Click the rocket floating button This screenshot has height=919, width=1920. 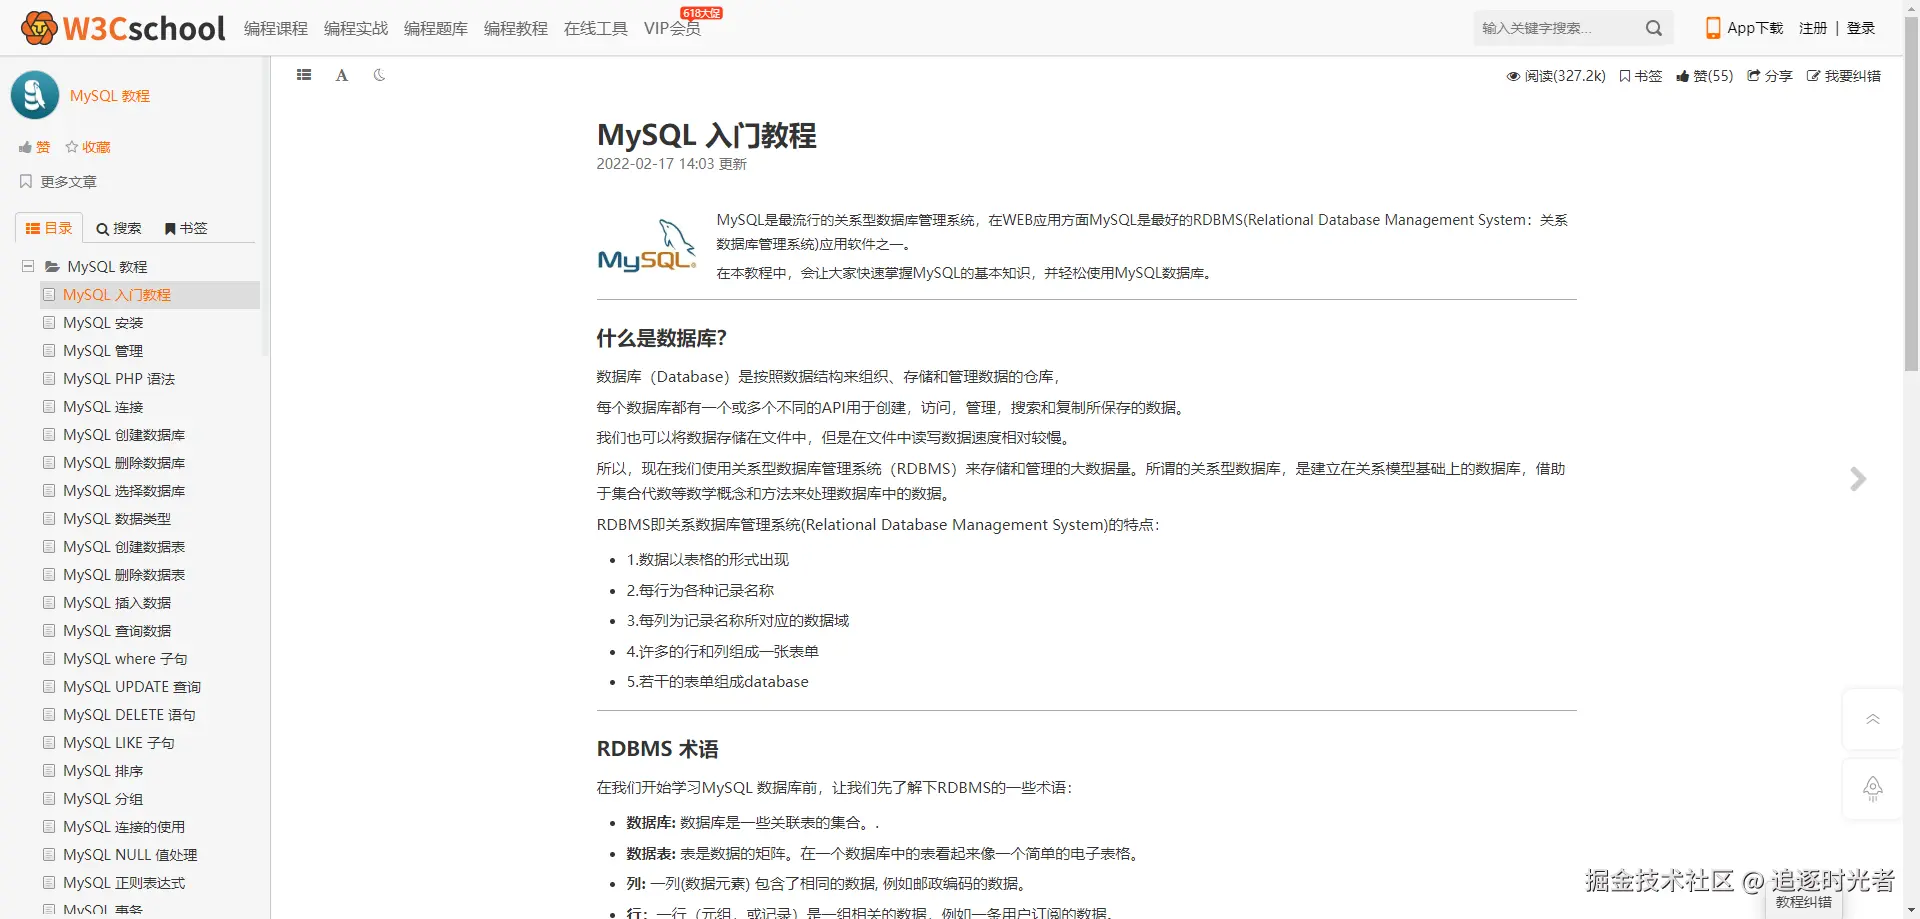[x=1873, y=789]
